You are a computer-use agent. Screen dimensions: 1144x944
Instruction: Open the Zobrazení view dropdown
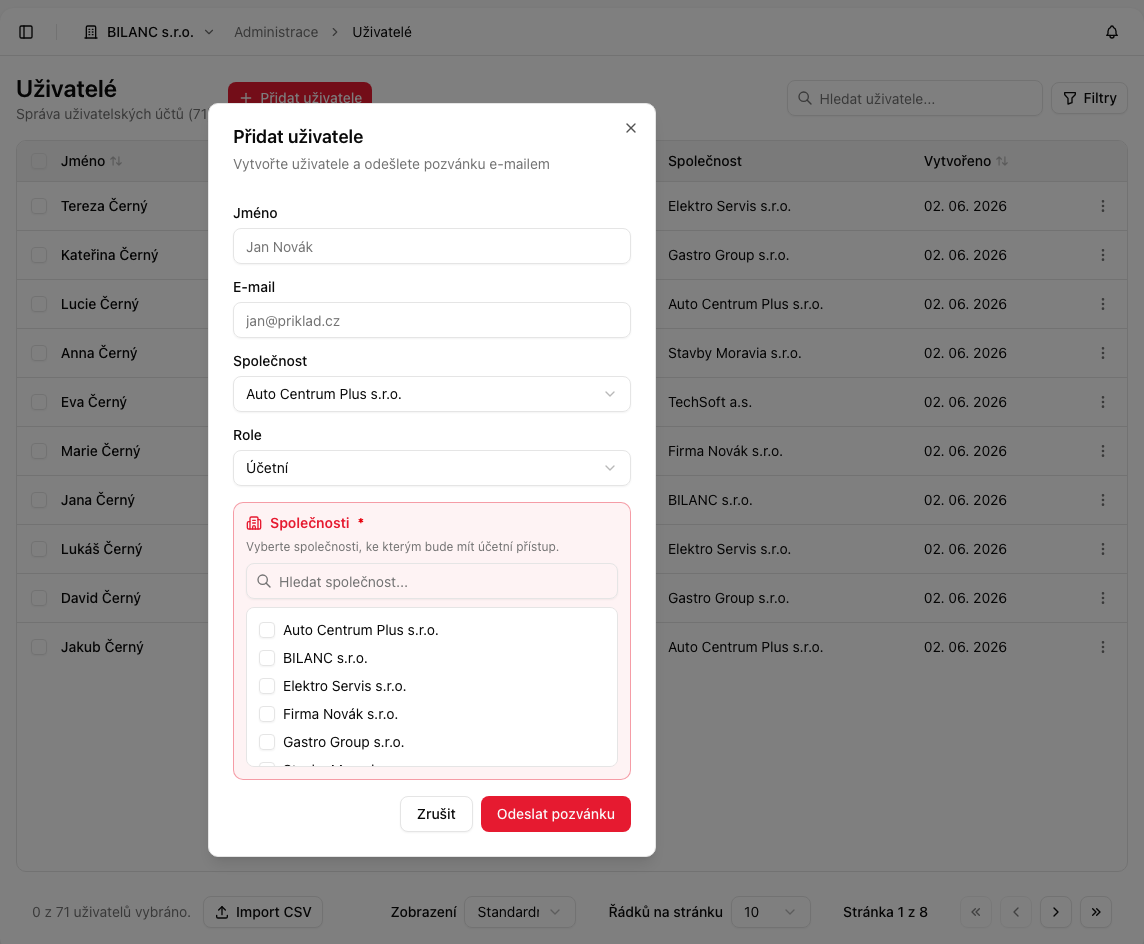coord(519,912)
